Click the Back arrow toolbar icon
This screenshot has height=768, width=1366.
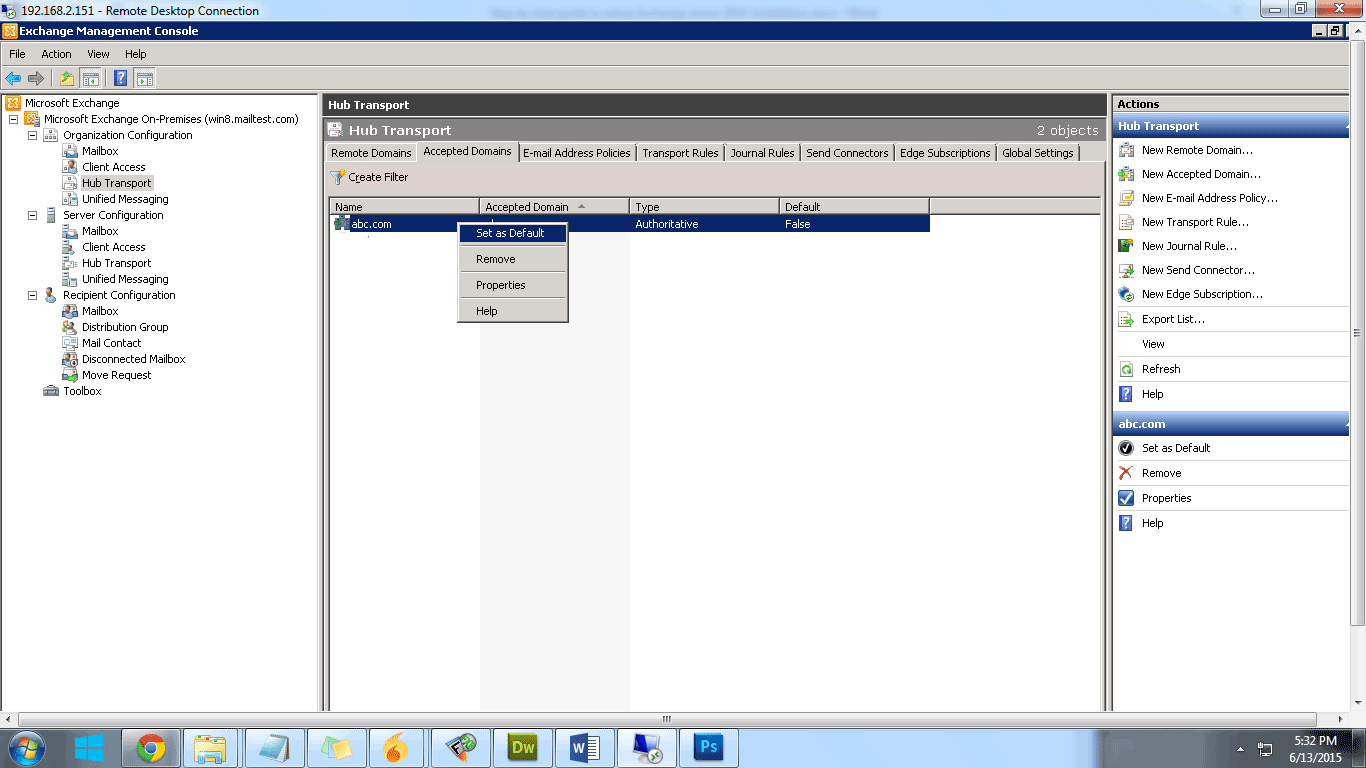[x=13, y=78]
